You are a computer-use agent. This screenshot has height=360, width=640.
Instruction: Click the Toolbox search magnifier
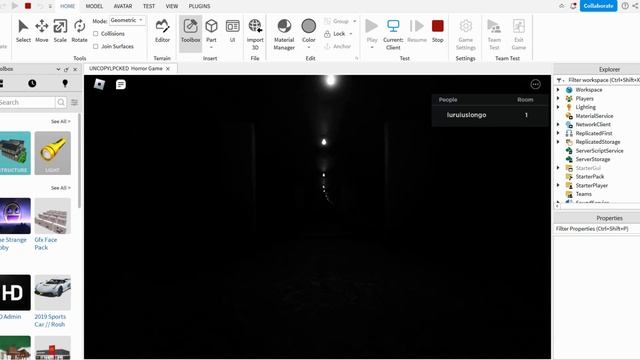61,102
